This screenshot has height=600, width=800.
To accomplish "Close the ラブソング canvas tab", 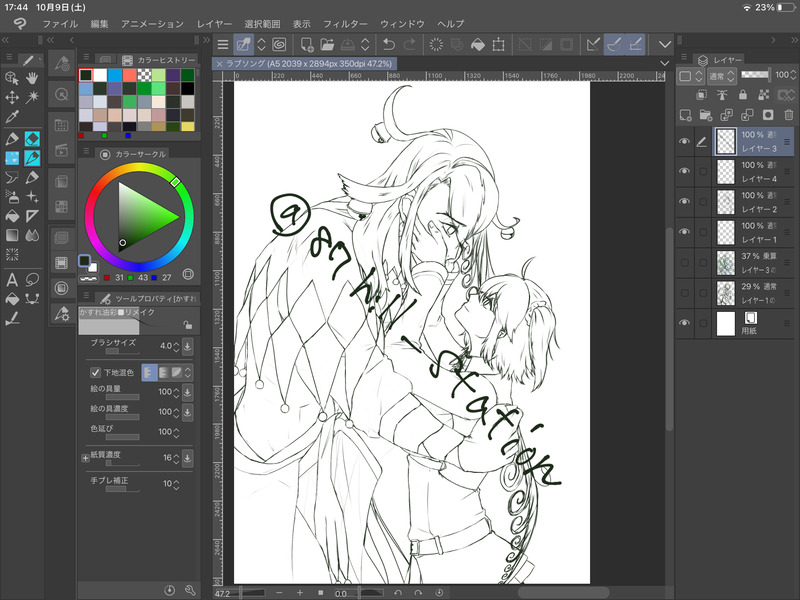I will (x=219, y=64).
